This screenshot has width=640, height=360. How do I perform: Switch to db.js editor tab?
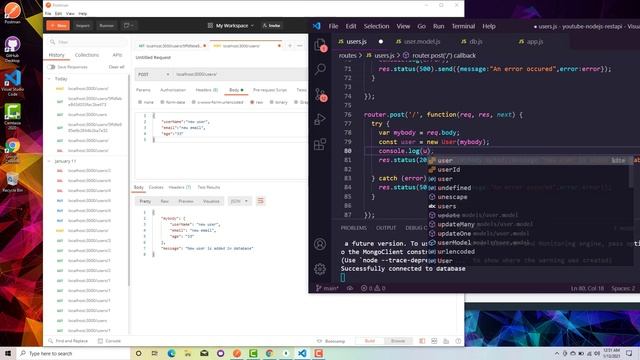tap(472, 42)
